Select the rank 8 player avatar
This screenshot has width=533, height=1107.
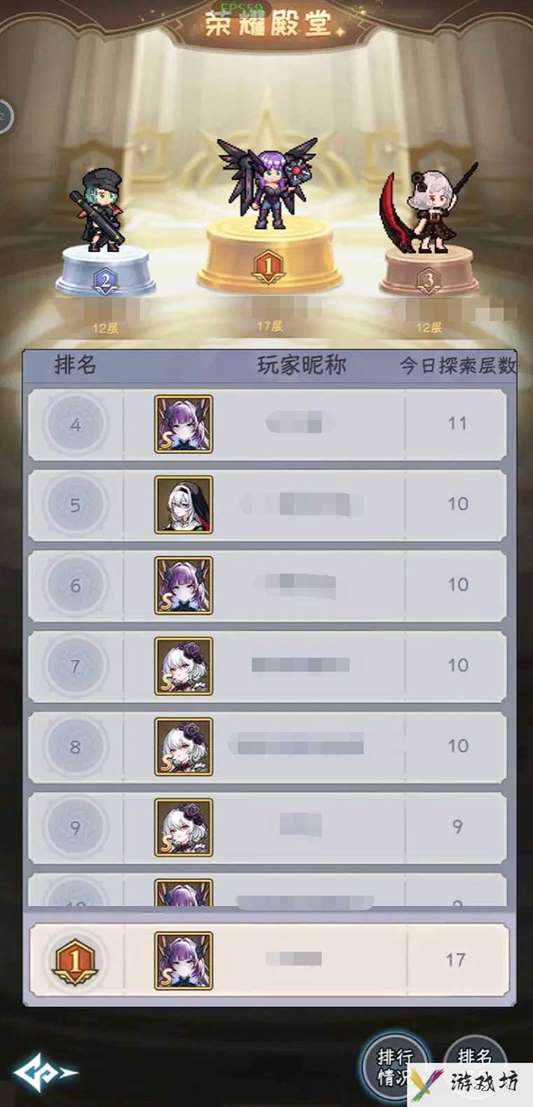[184, 746]
